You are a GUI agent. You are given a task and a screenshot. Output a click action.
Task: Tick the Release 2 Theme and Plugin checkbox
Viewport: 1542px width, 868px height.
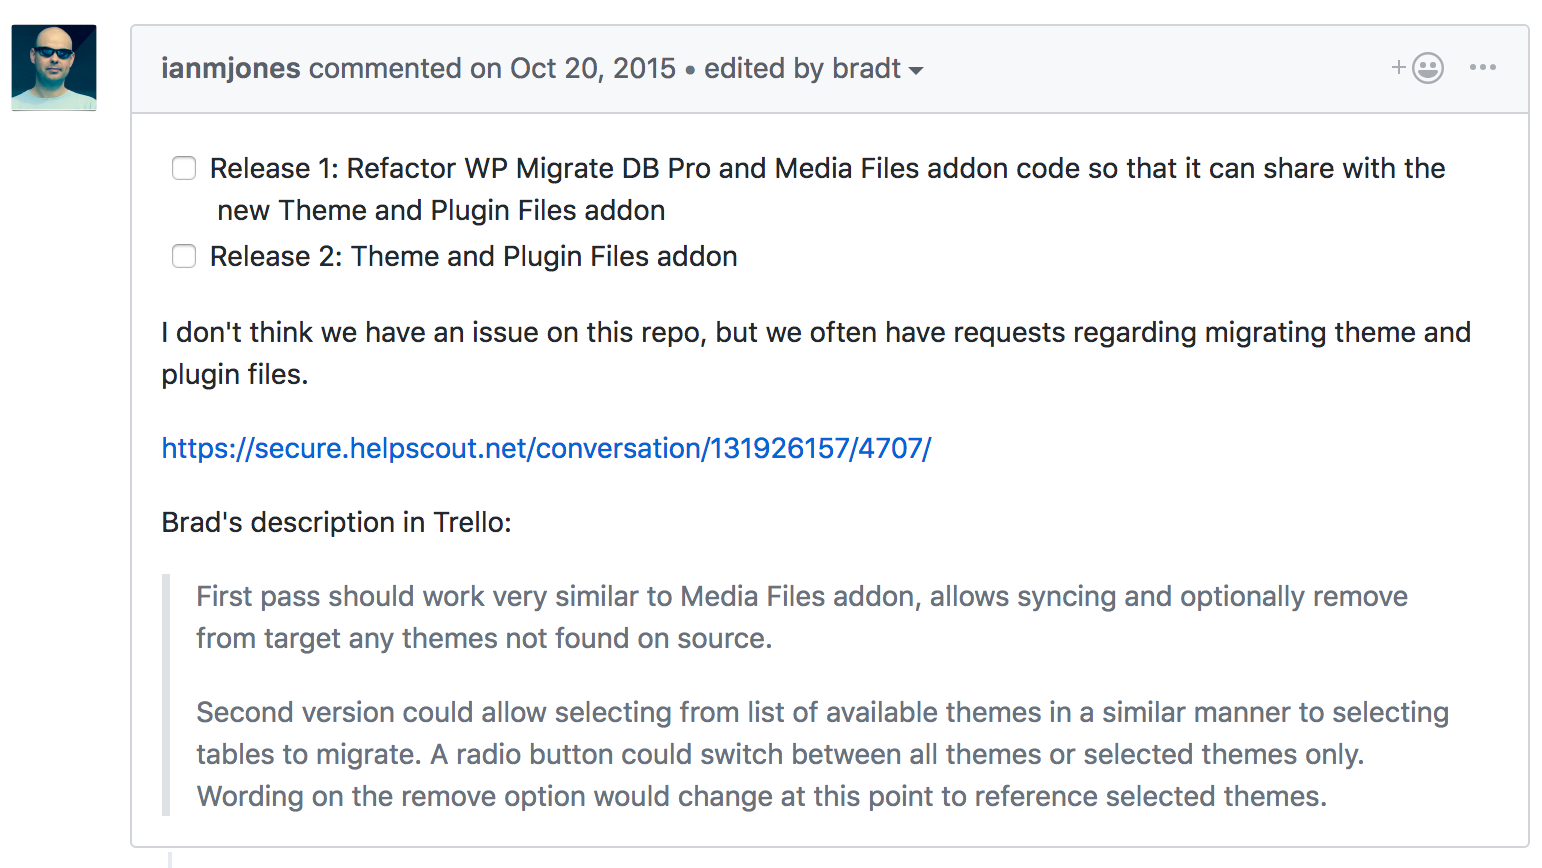pyautogui.click(x=184, y=256)
